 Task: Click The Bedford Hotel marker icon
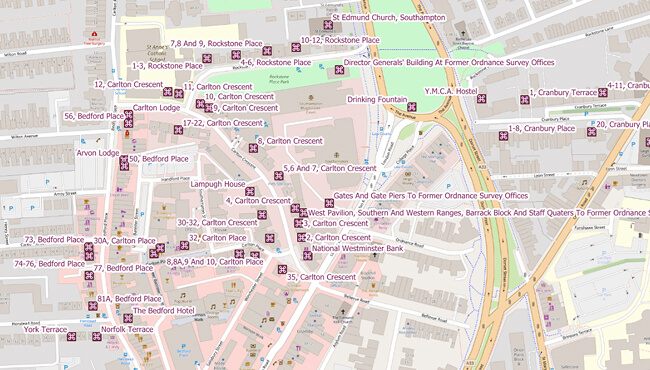(128, 318)
